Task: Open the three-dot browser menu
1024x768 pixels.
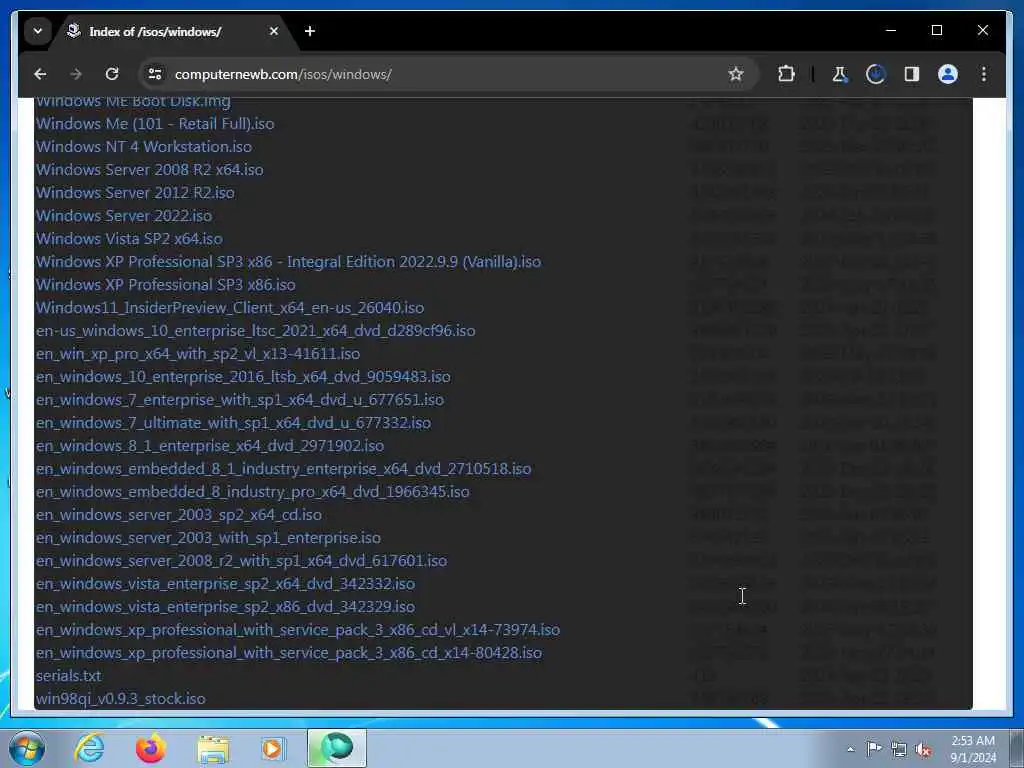Action: [984, 74]
